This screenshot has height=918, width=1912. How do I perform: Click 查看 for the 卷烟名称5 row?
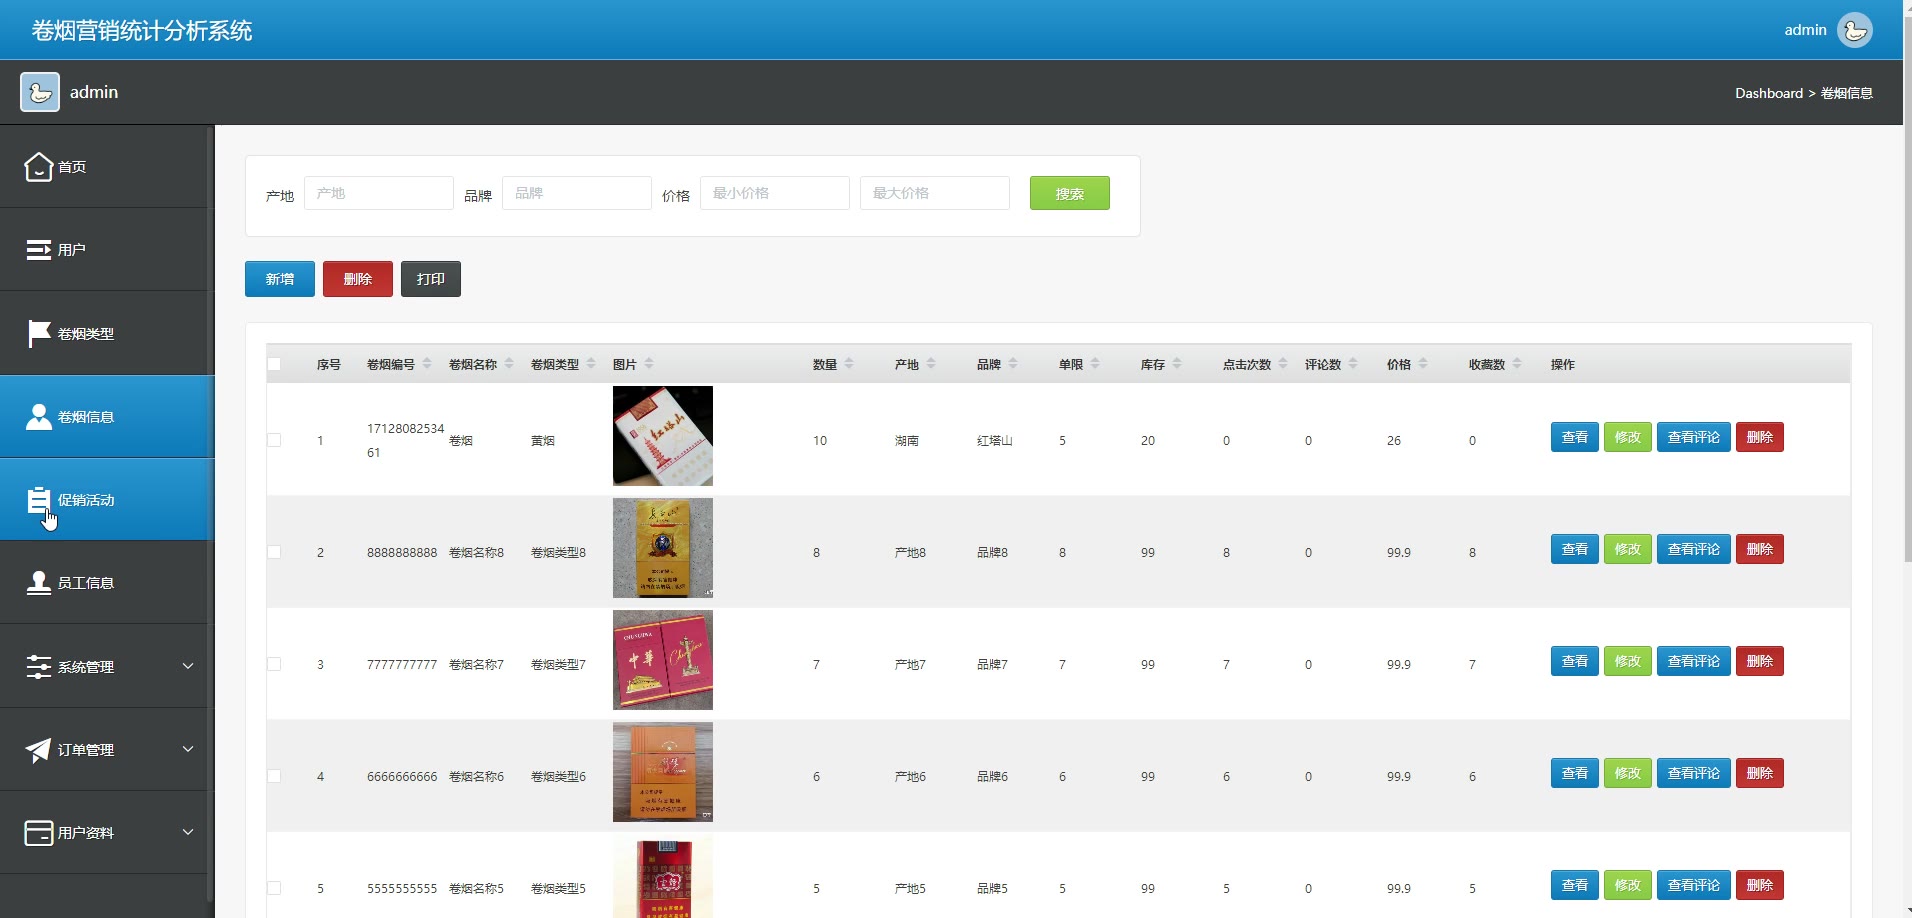coord(1575,885)
